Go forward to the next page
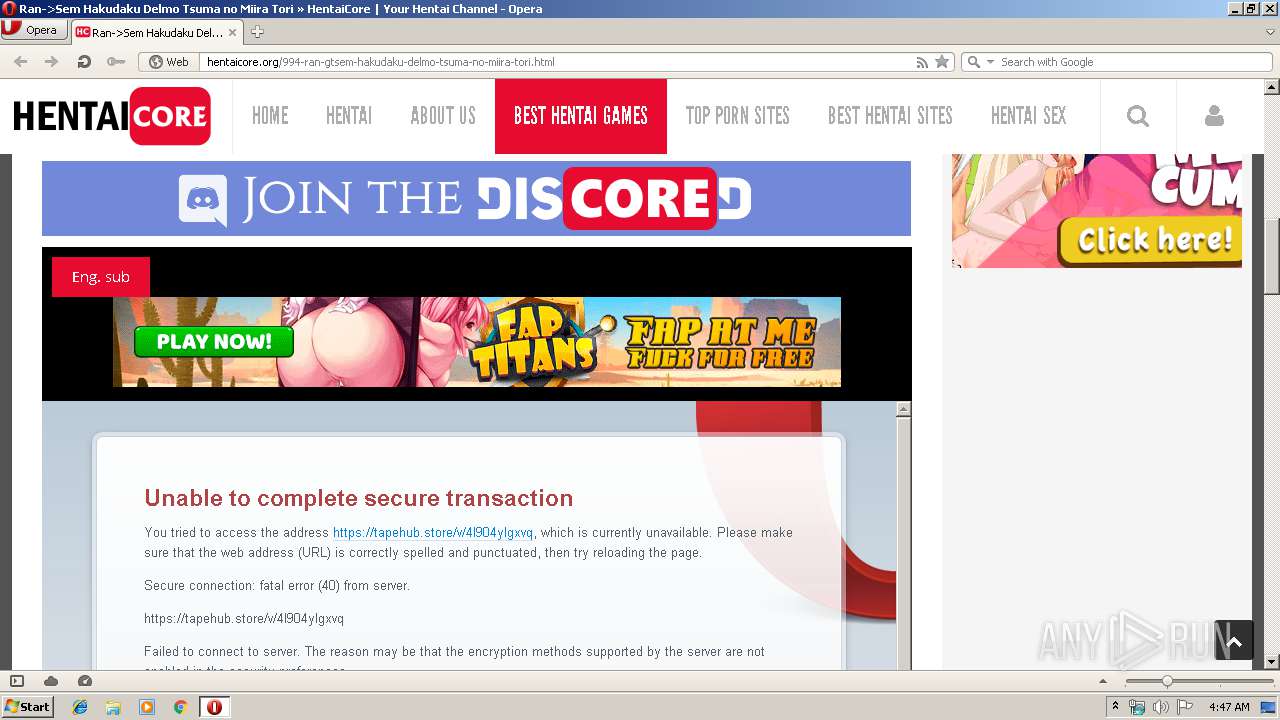The image size is (1280, 720). [x=51, y=62]
